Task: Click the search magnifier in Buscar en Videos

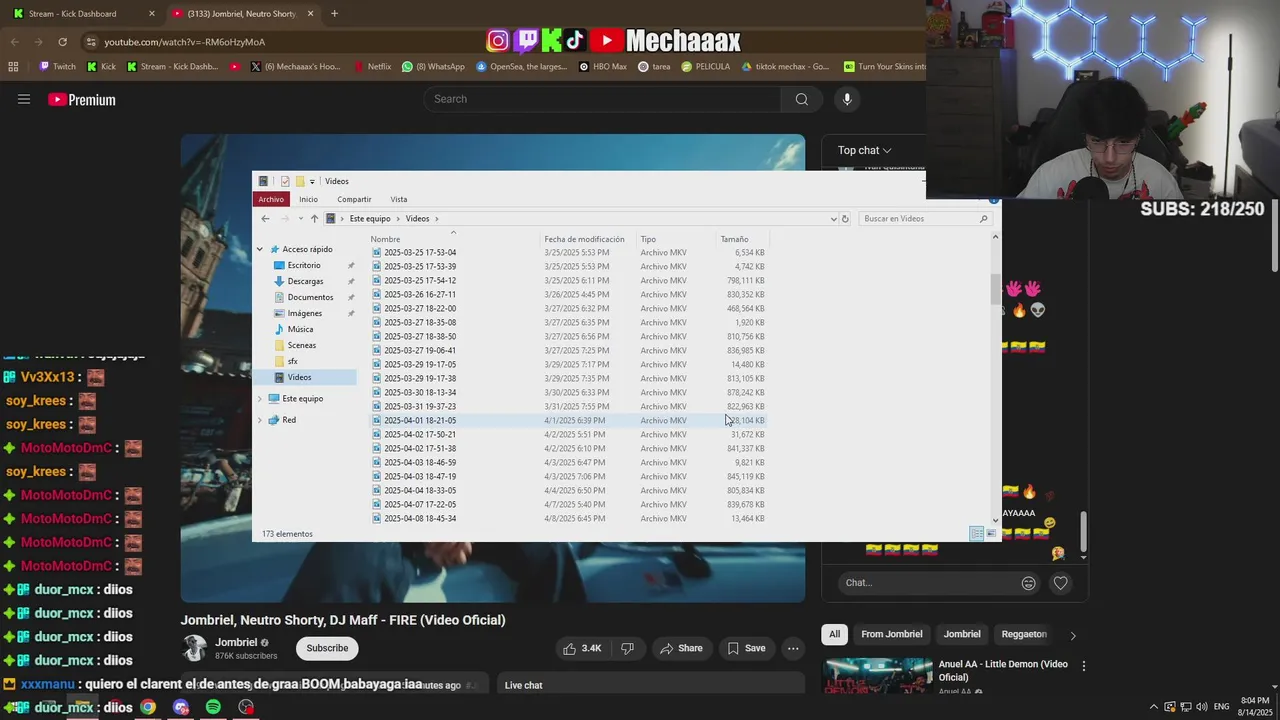Action: (x=983, y=219)
